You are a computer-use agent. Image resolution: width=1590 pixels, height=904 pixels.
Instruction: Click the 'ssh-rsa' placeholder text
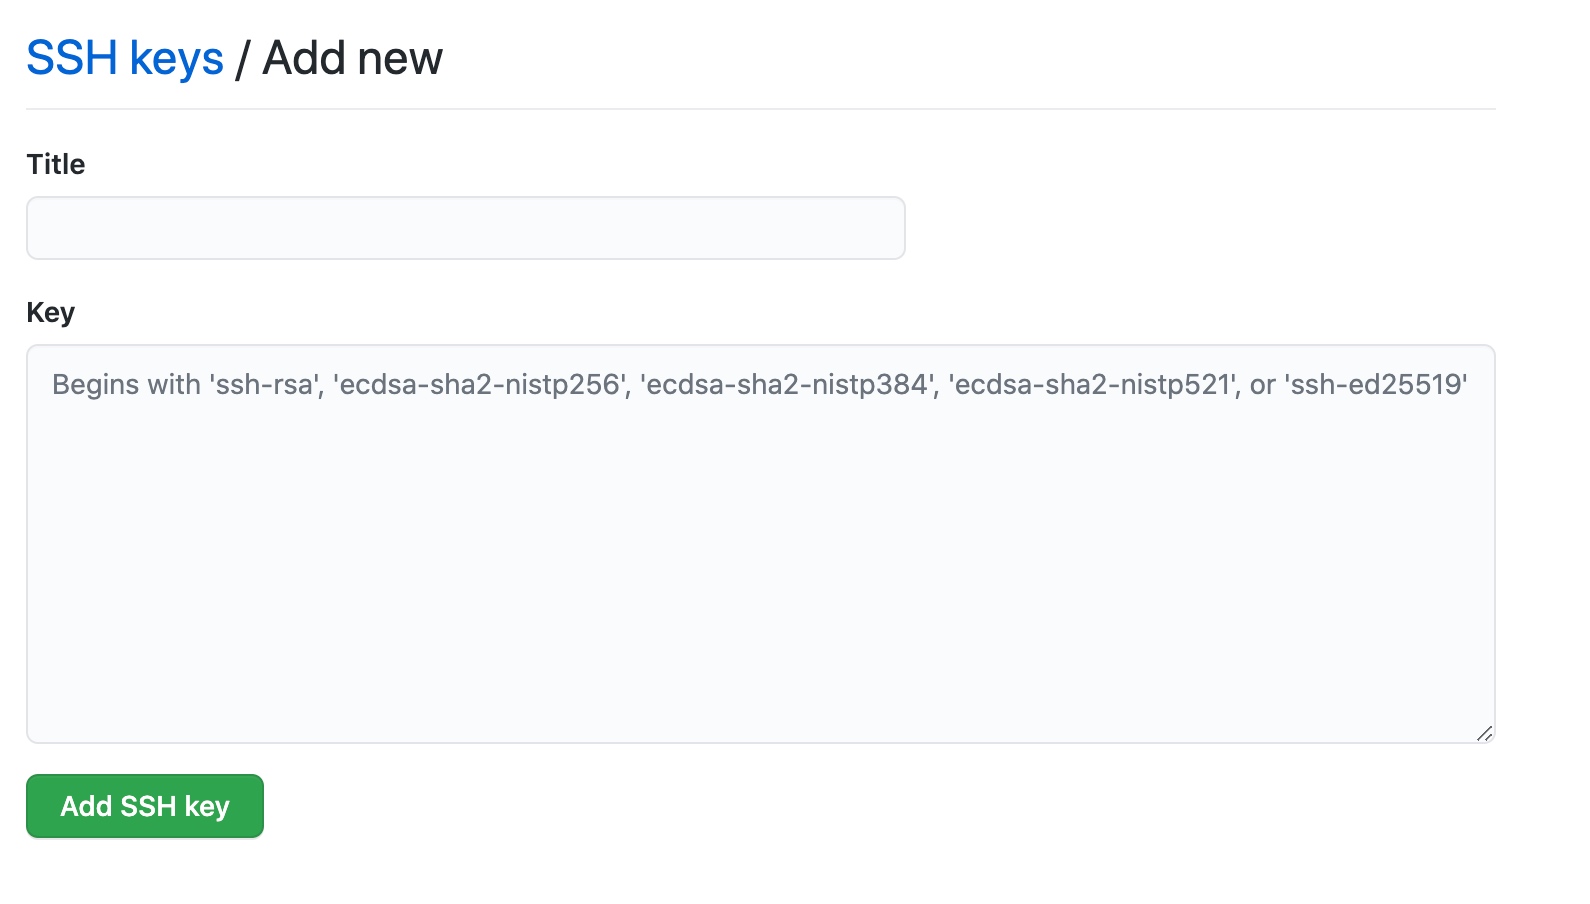coord(265,385)
